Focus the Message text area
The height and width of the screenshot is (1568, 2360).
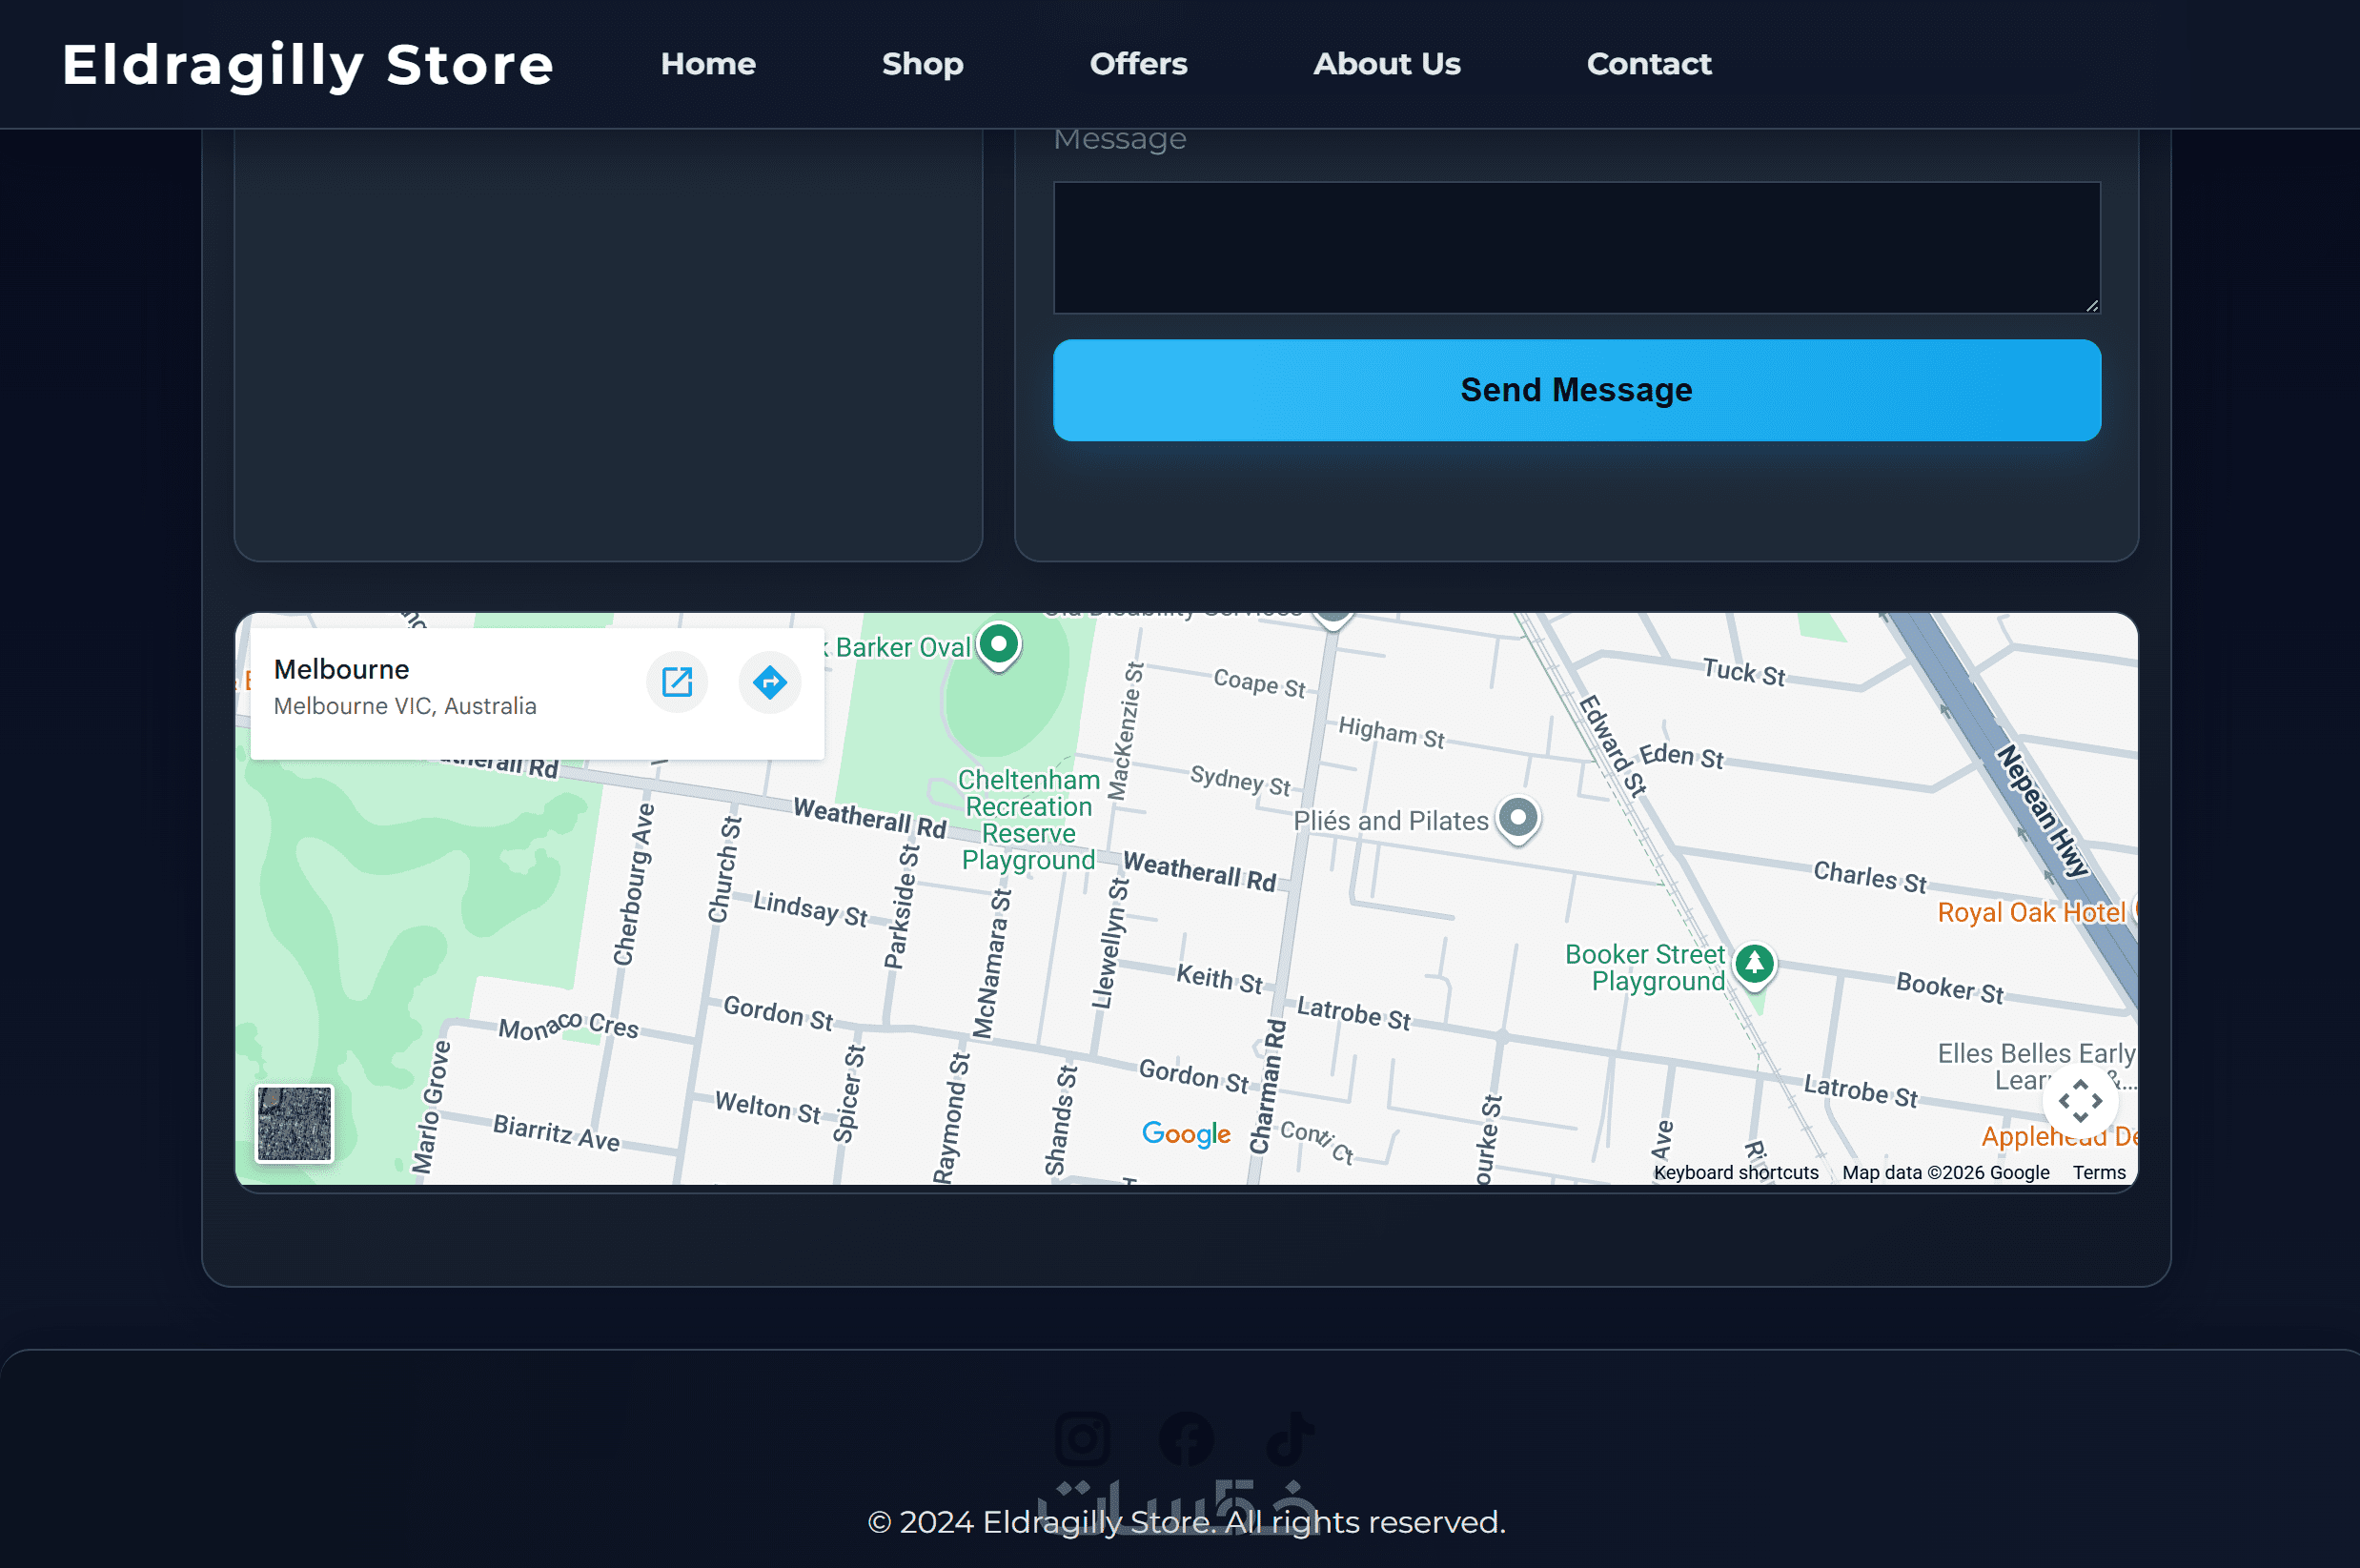click(x=1576, y=248)
